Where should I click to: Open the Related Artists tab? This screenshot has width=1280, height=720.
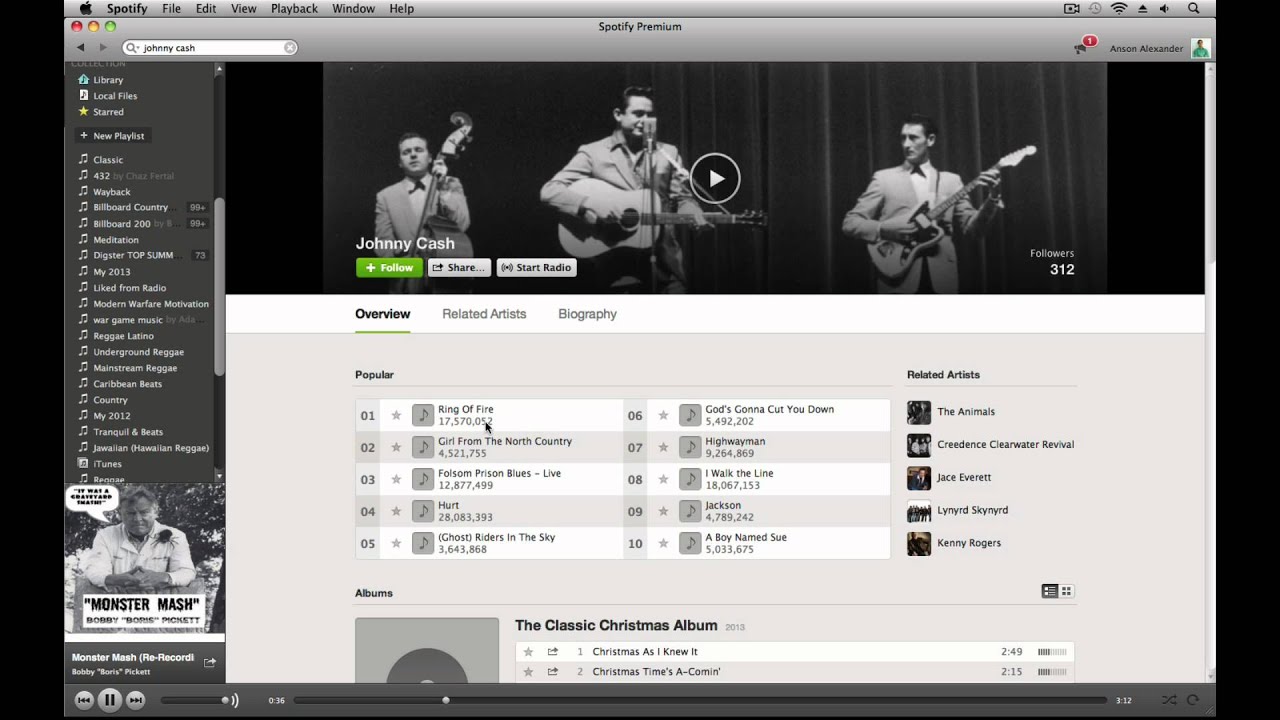[484, 314]
